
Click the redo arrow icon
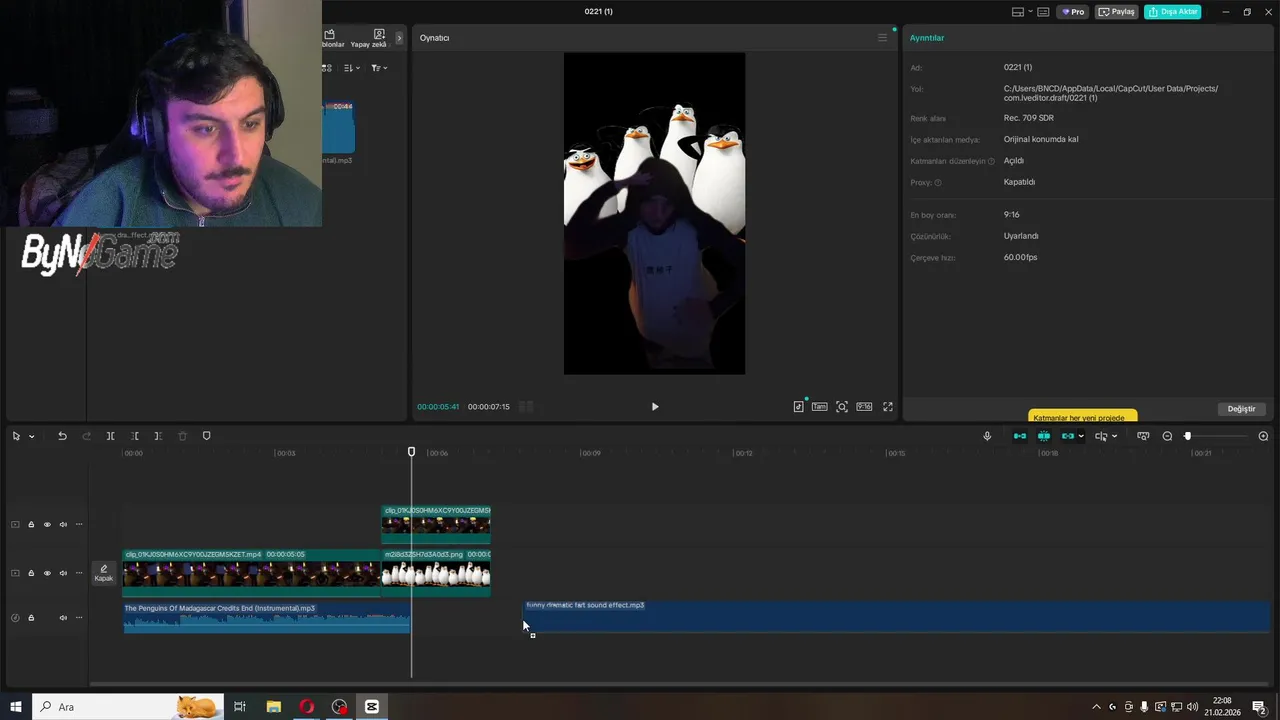(x=86, y=436)
